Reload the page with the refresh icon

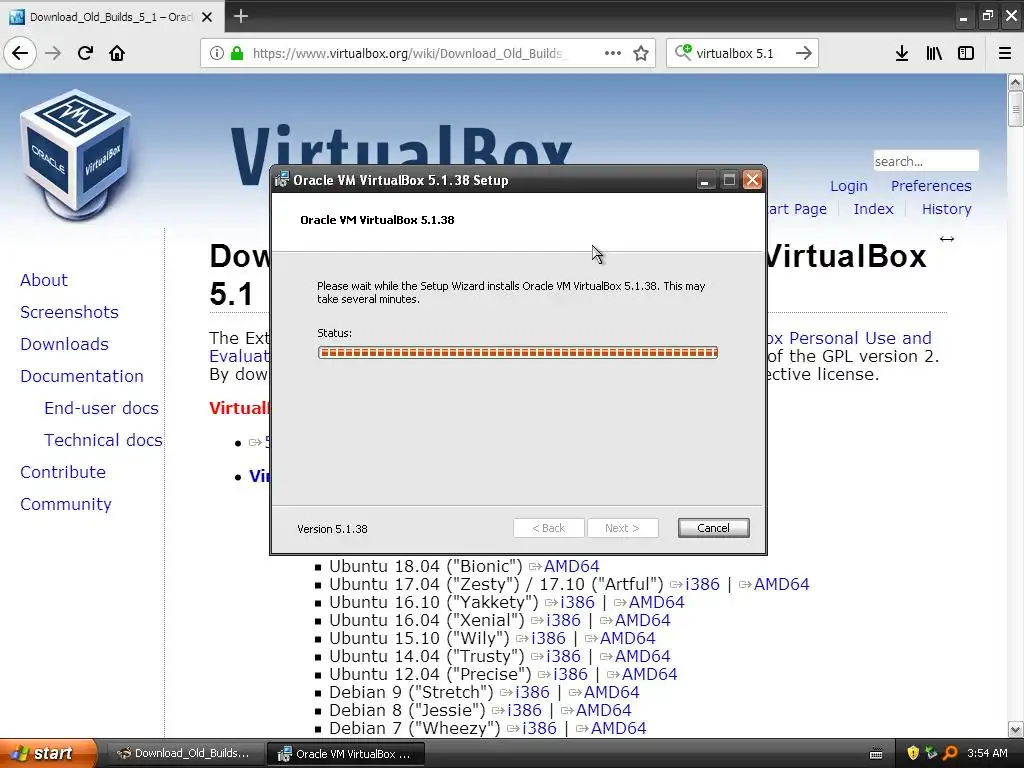85,53
